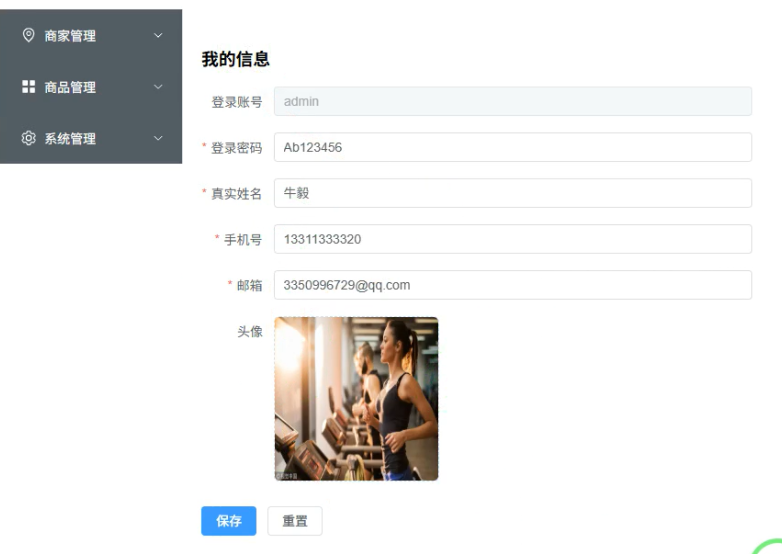The width and height of the screenshot is (782, 554).
Task: Focus the 真实姓名 input field
Action: (513, 193)
